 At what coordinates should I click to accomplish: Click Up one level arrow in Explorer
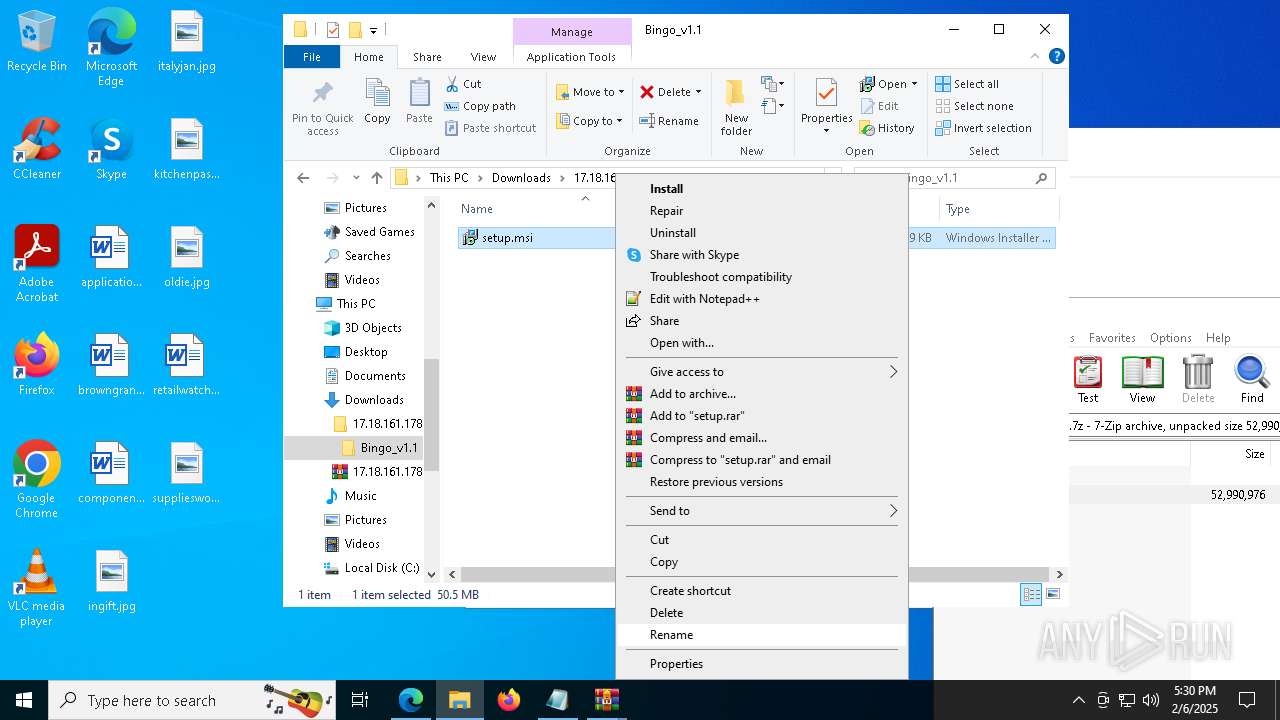(x=376, y=178)
